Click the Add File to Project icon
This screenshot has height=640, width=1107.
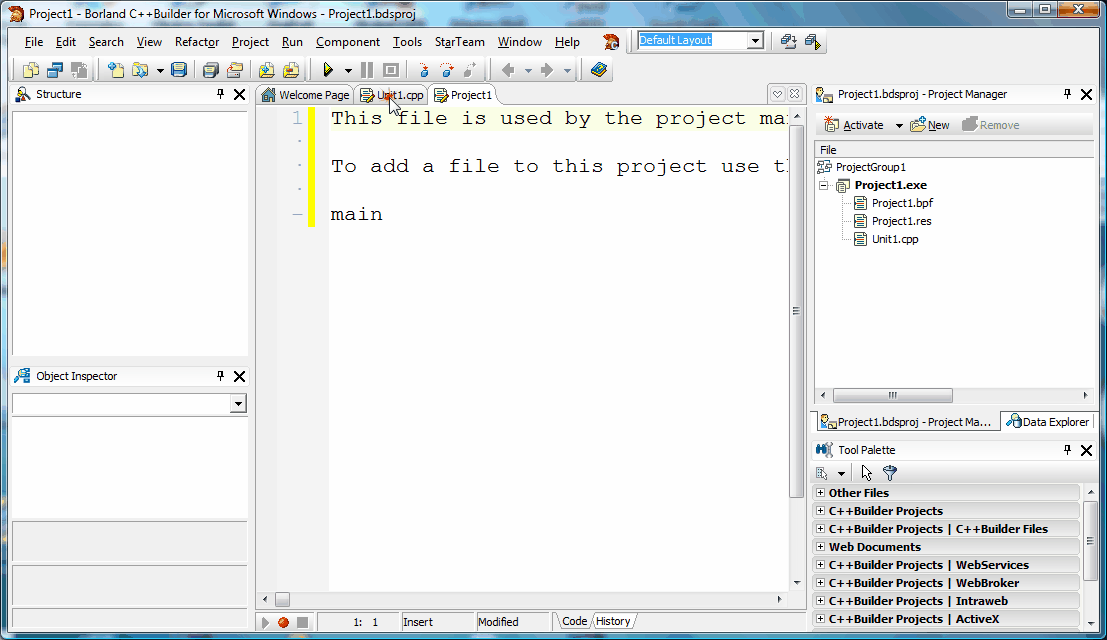coord(266,70)
